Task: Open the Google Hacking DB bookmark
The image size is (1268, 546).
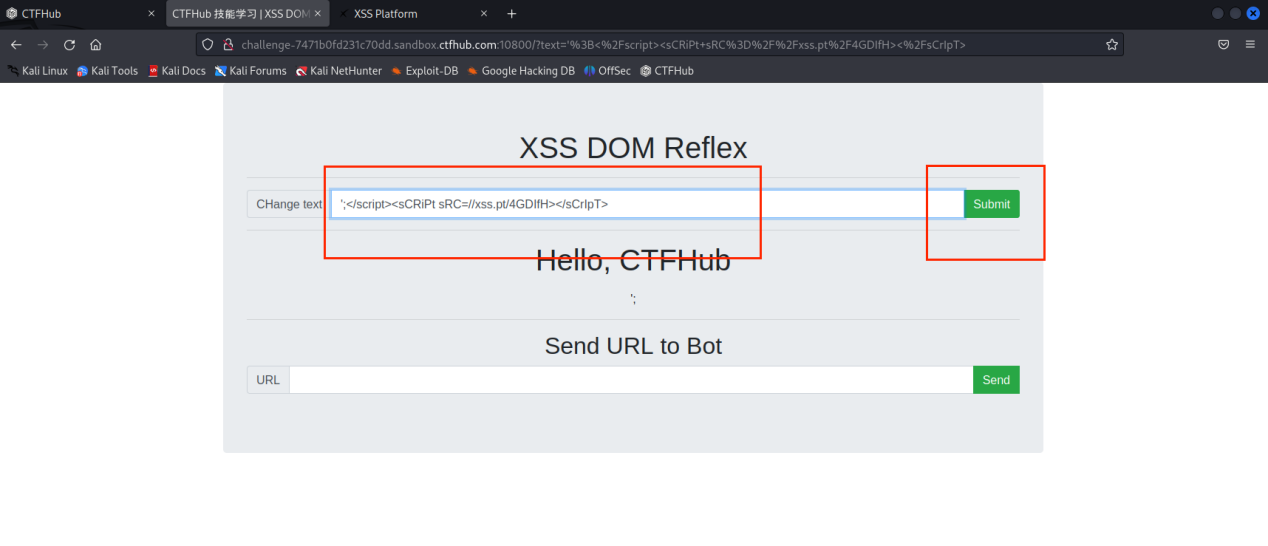Action: (x=521, y=71)
